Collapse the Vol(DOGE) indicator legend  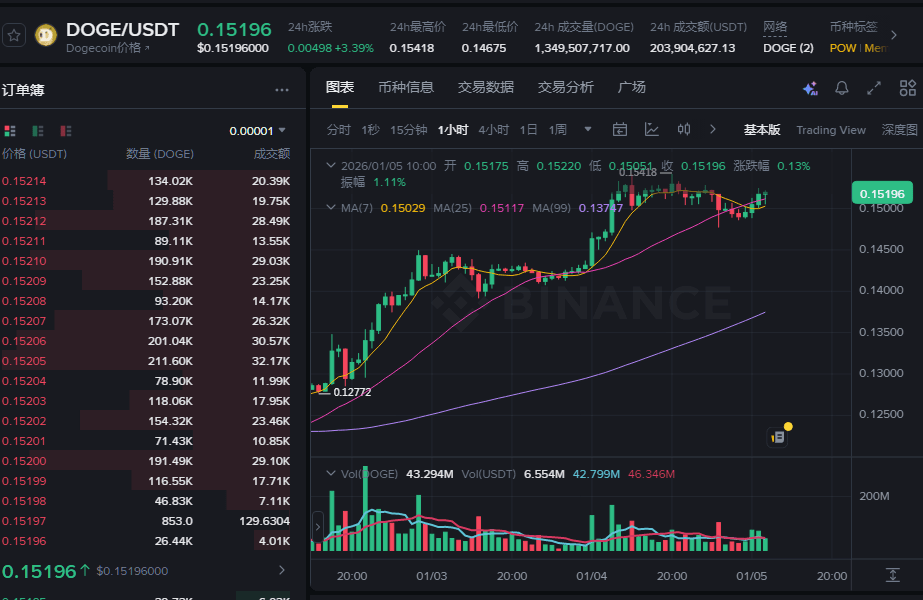pos(331,474)
